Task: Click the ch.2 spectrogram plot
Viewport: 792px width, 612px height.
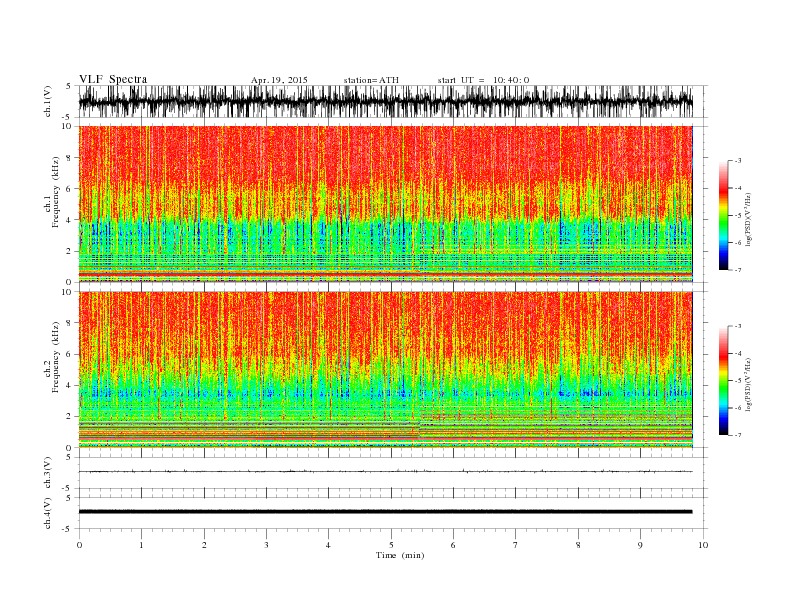Action: [386, 370]
